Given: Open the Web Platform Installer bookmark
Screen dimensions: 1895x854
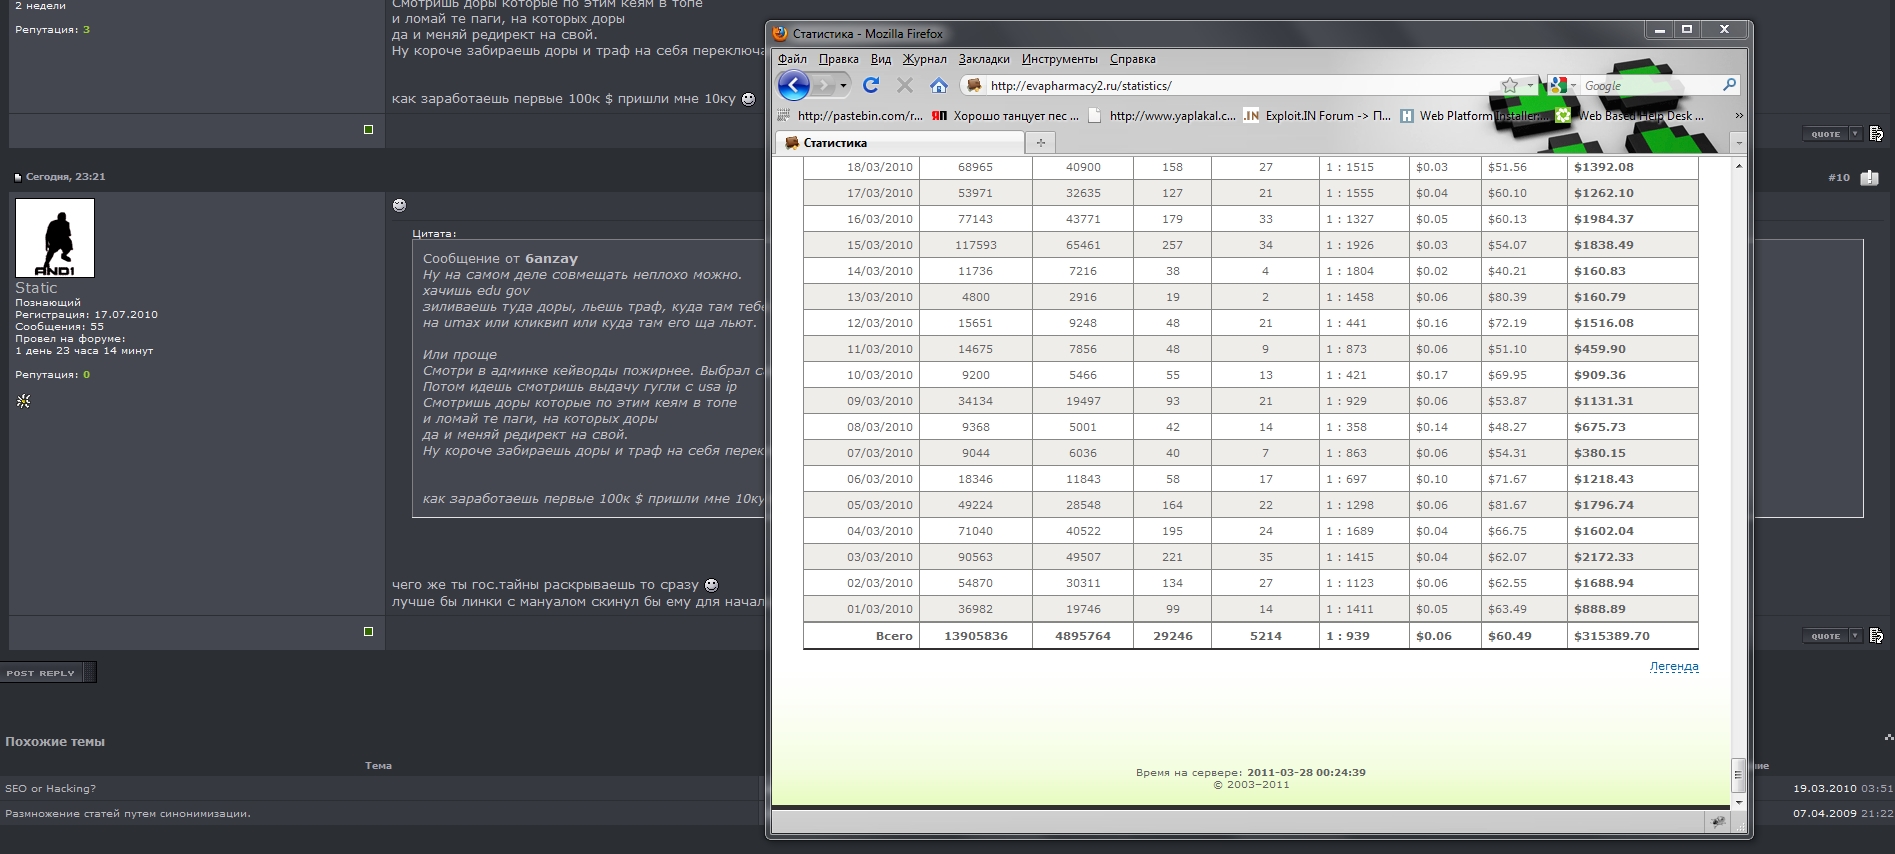Looking at the screenshot, I should (1474, 115).
